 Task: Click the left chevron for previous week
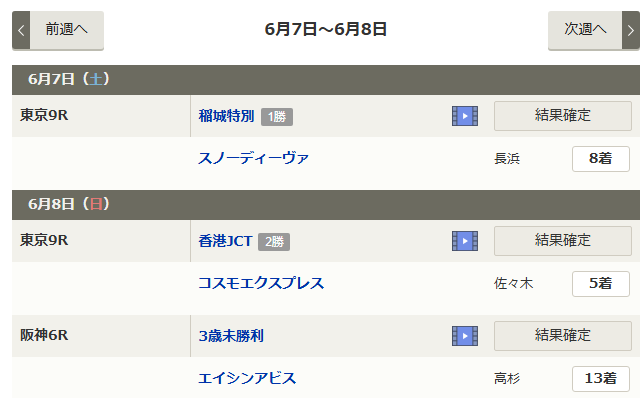coord(21,30)
